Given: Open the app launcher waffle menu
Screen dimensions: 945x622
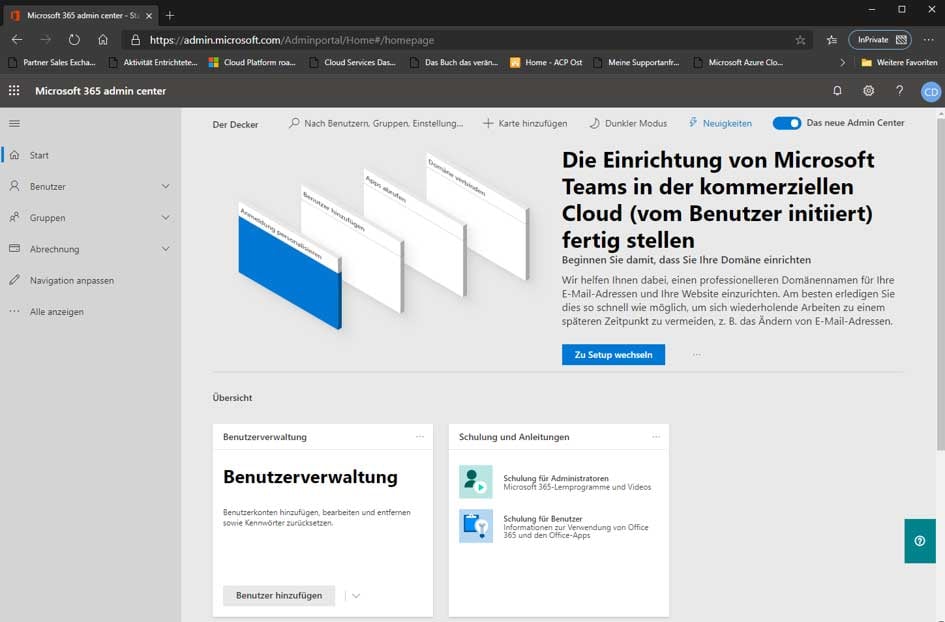Looking at the screenshot, I should [x=14, y=90].
